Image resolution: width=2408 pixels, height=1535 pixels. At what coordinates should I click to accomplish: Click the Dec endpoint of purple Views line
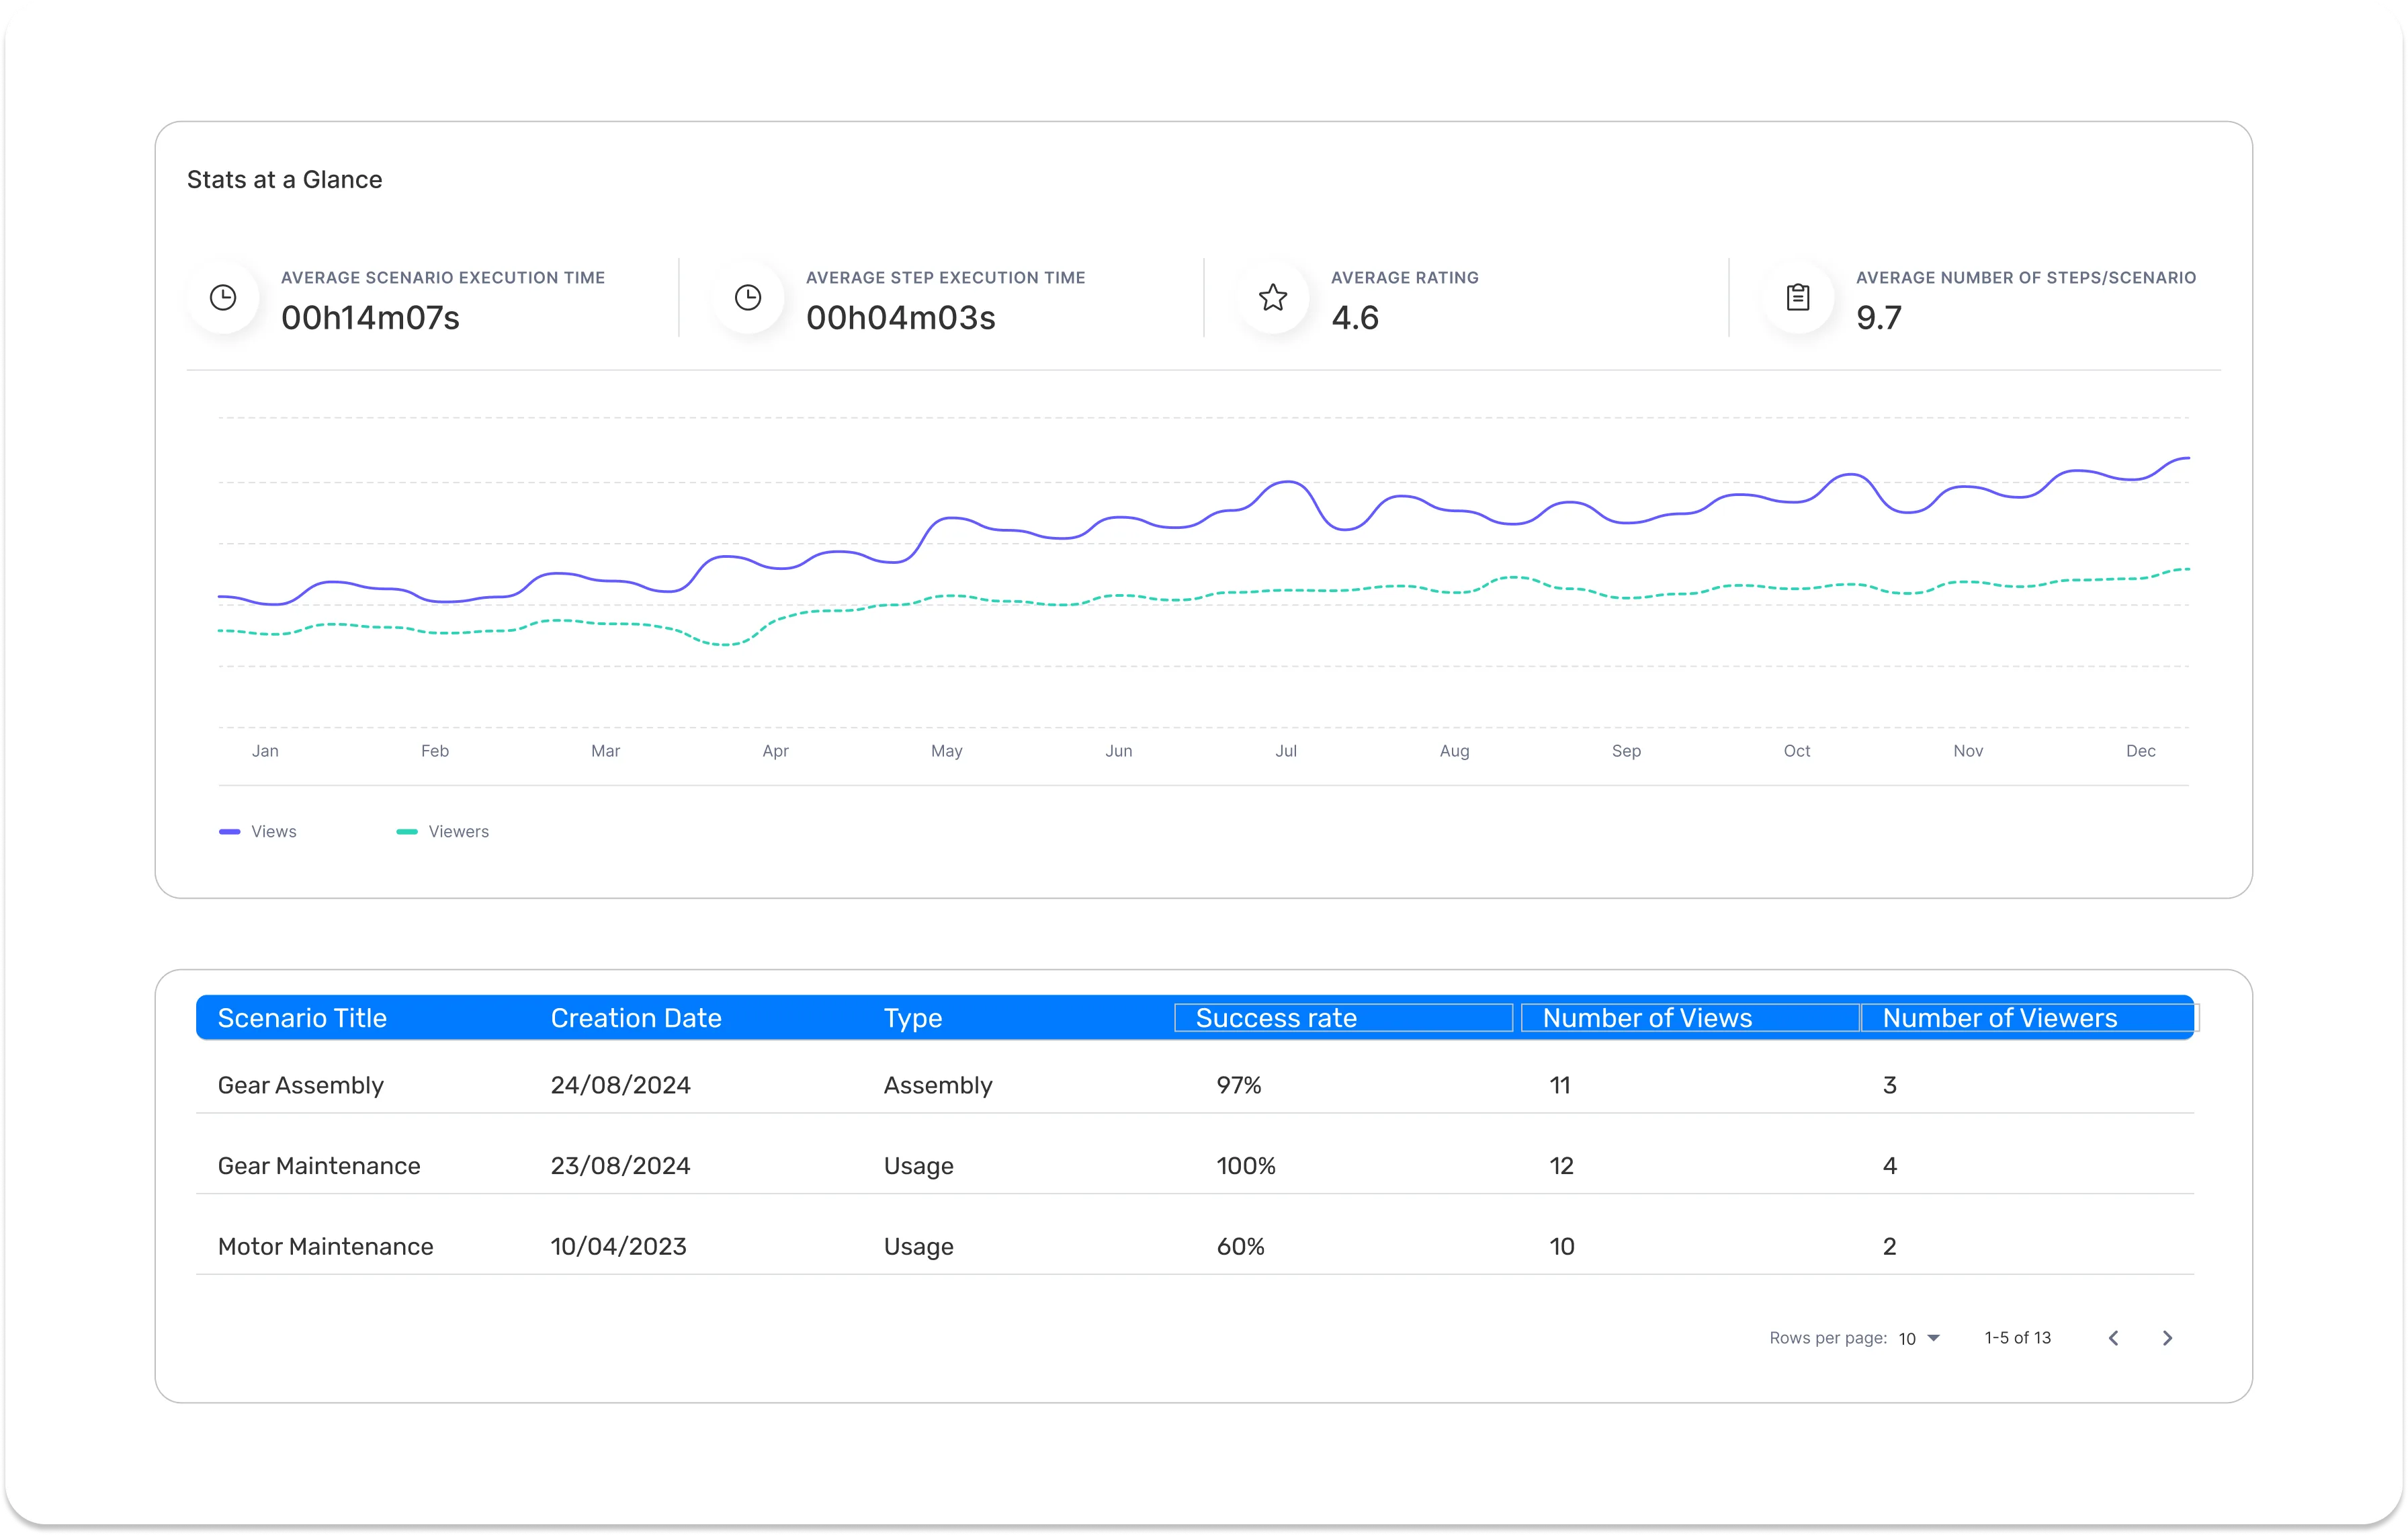[x=2187, y=458]
